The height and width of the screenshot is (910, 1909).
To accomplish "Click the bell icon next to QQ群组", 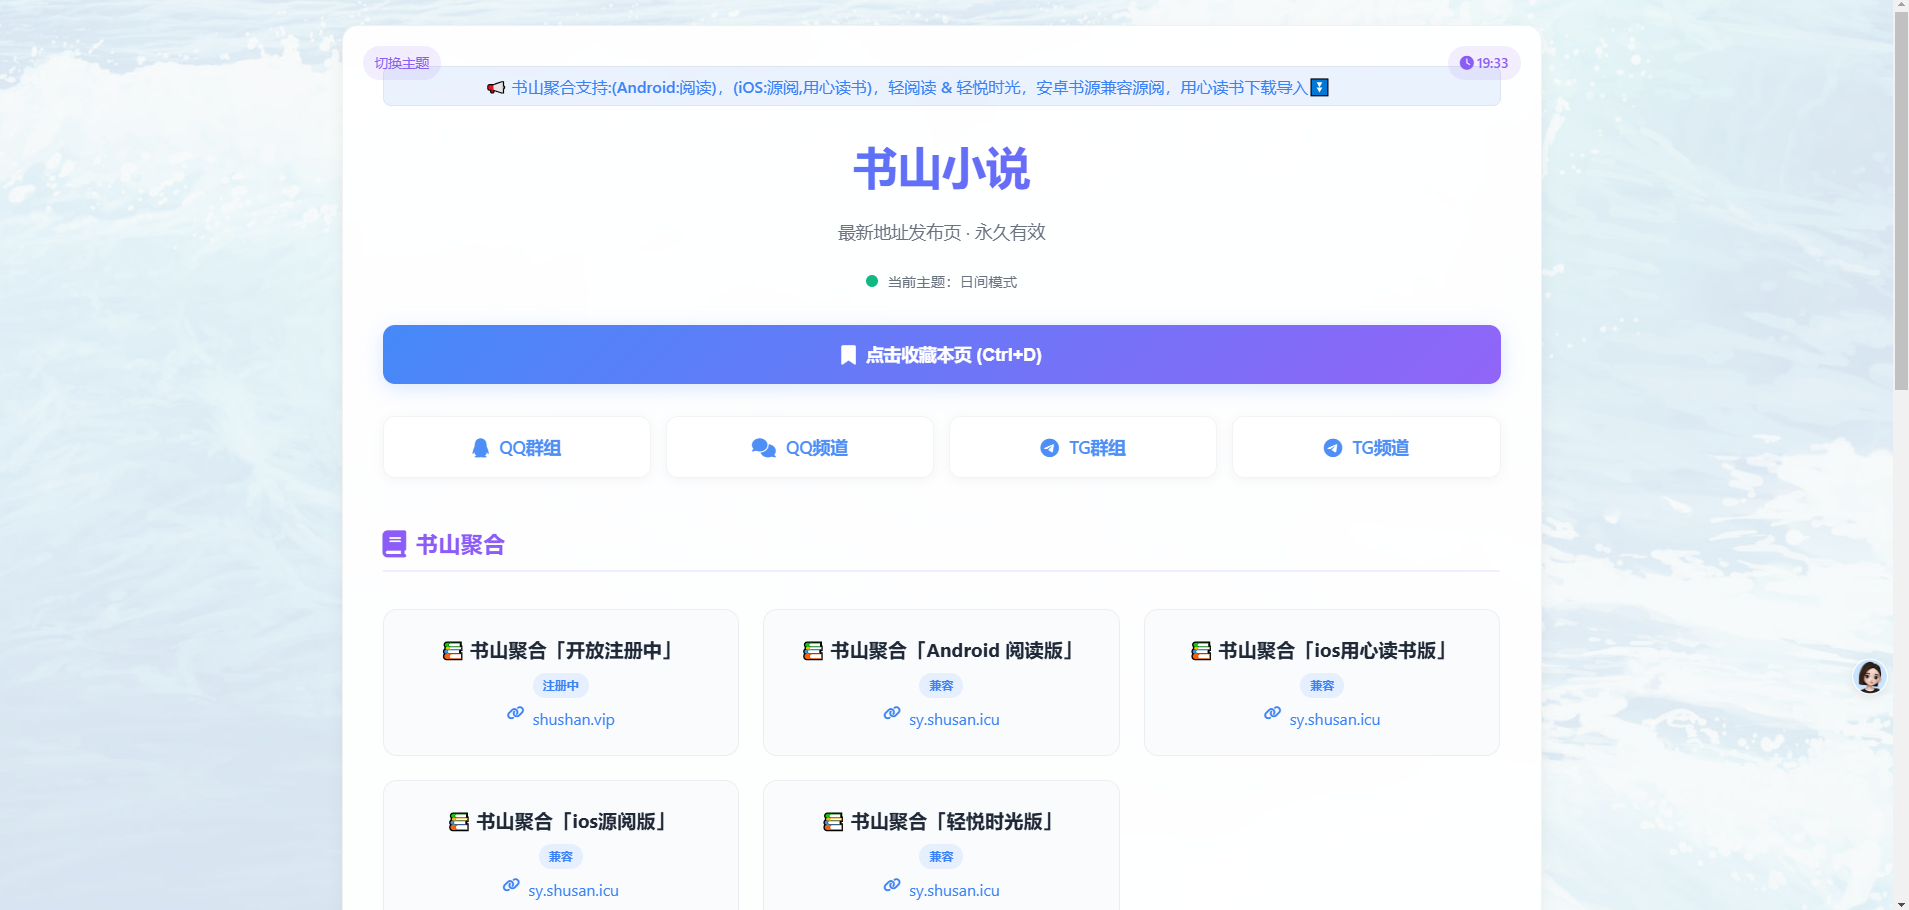I will [481, 448].
